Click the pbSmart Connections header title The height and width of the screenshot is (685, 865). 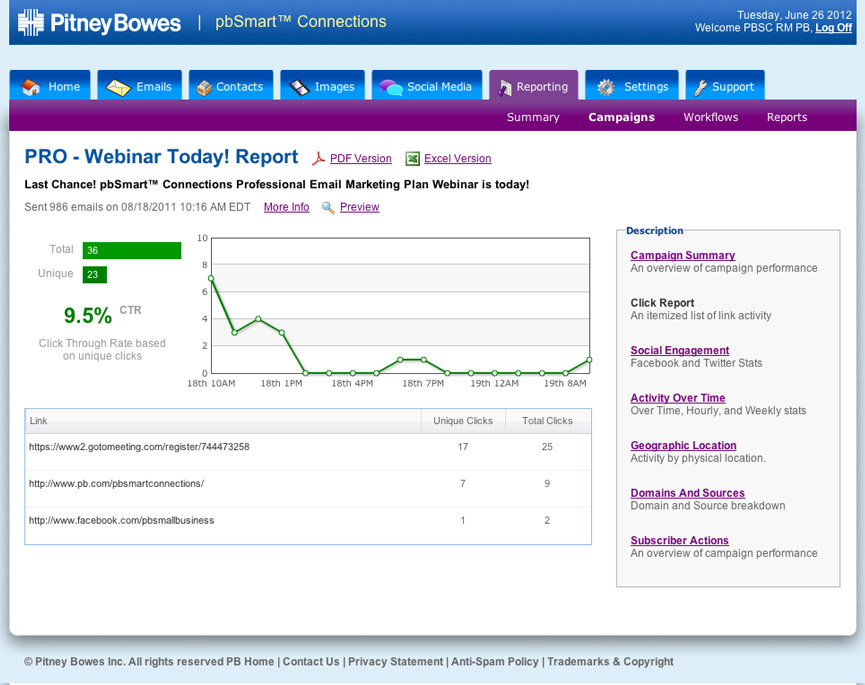point(301,22)
